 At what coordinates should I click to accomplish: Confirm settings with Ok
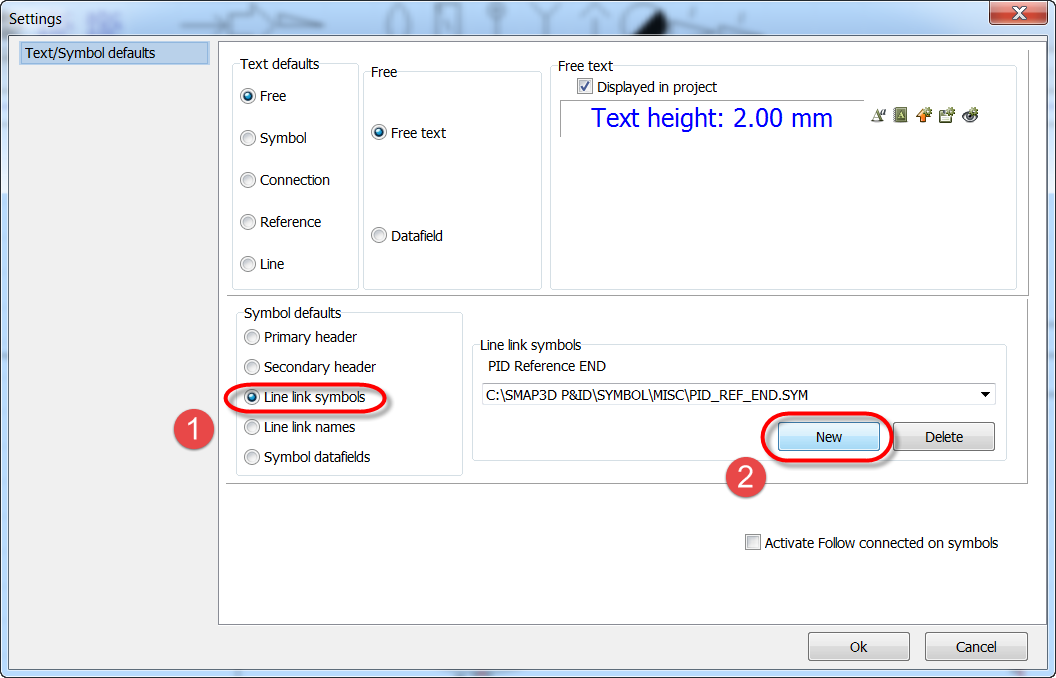click(x=858, y=646)
